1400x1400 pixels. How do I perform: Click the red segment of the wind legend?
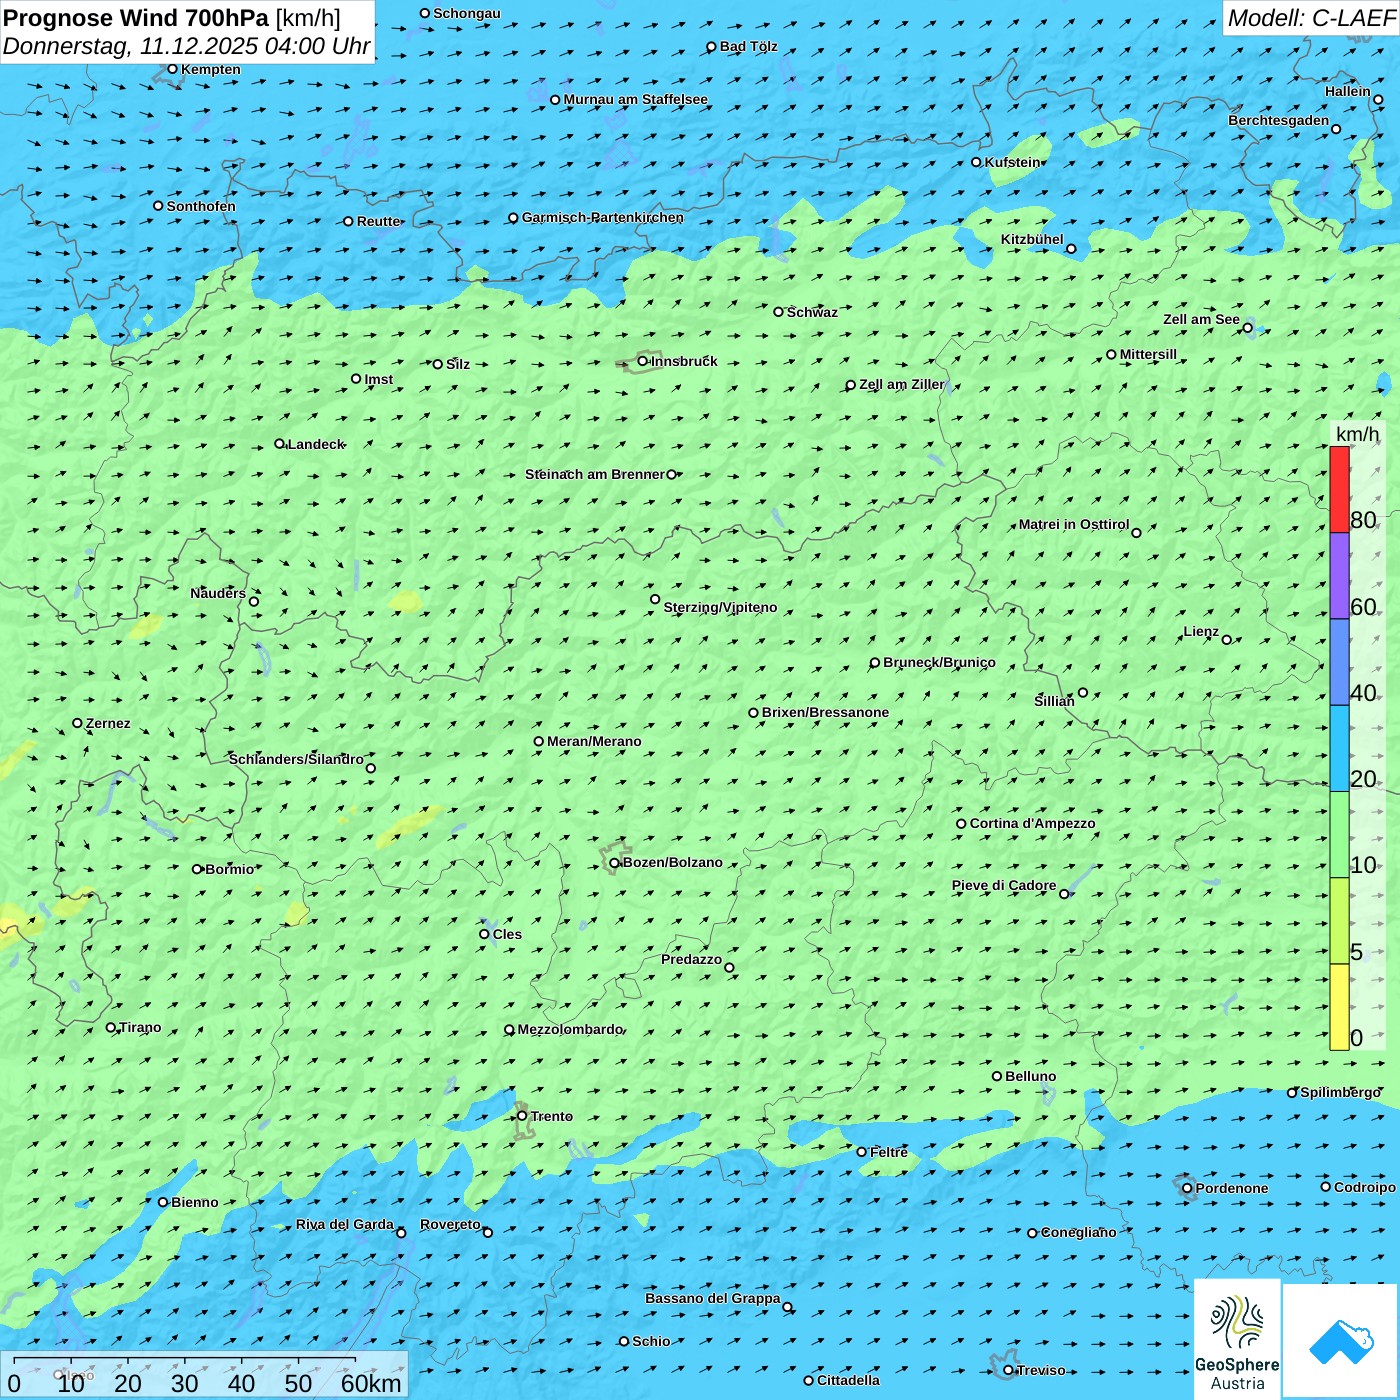pos(1339,489)
